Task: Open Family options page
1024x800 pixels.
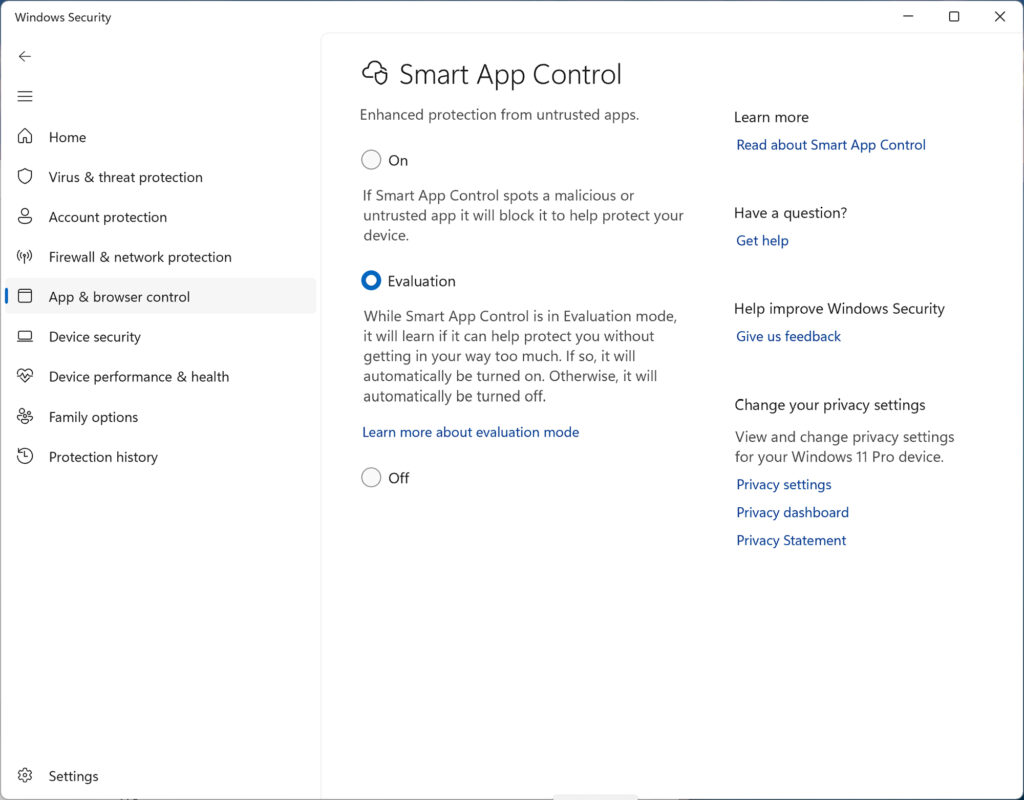Action: [160, 417]
